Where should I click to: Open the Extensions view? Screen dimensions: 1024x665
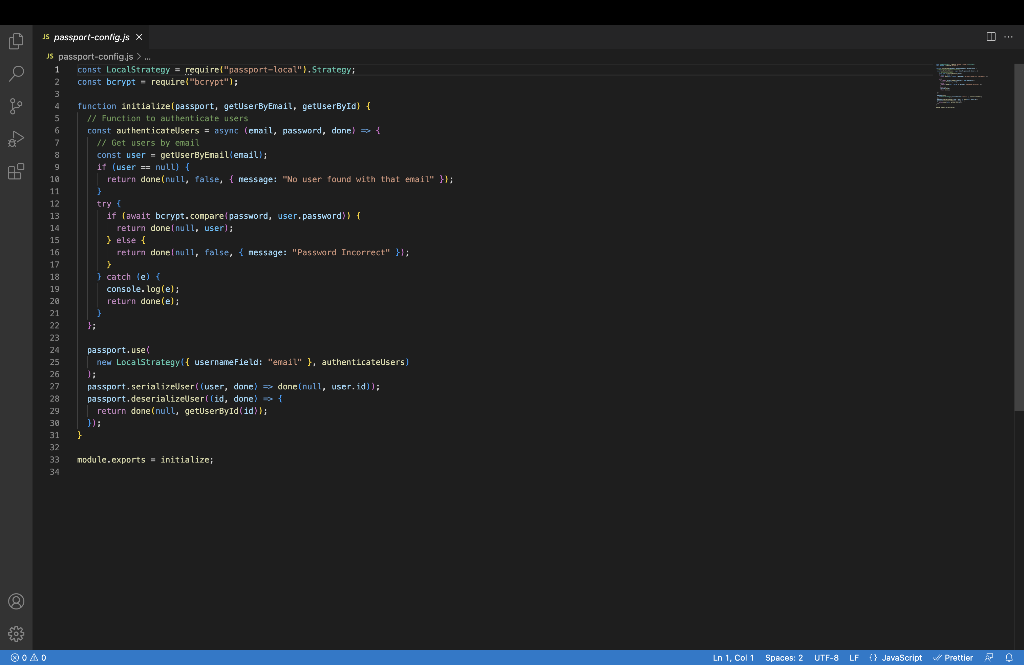(16, 171)
